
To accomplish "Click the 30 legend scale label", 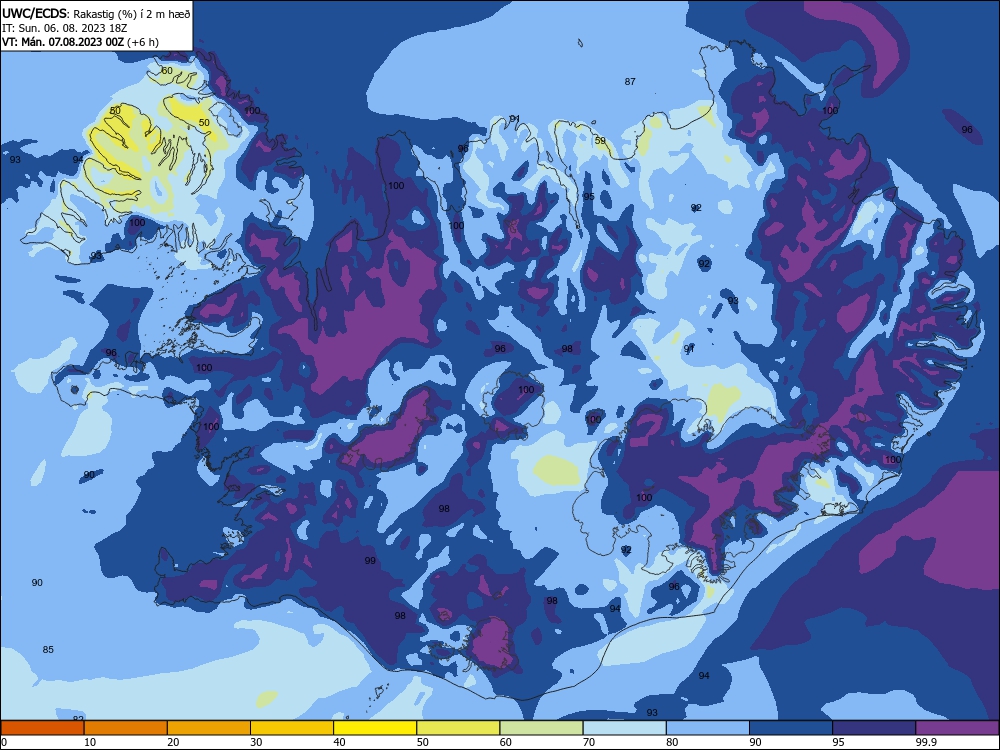I will [x=256, y=742].
